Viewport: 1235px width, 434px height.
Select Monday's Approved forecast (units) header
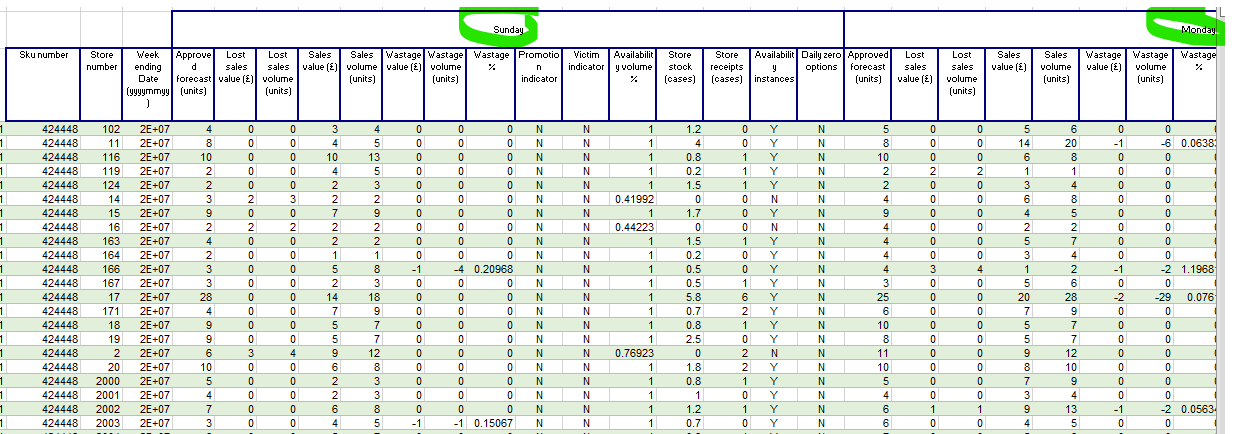(x=868, y=84)
